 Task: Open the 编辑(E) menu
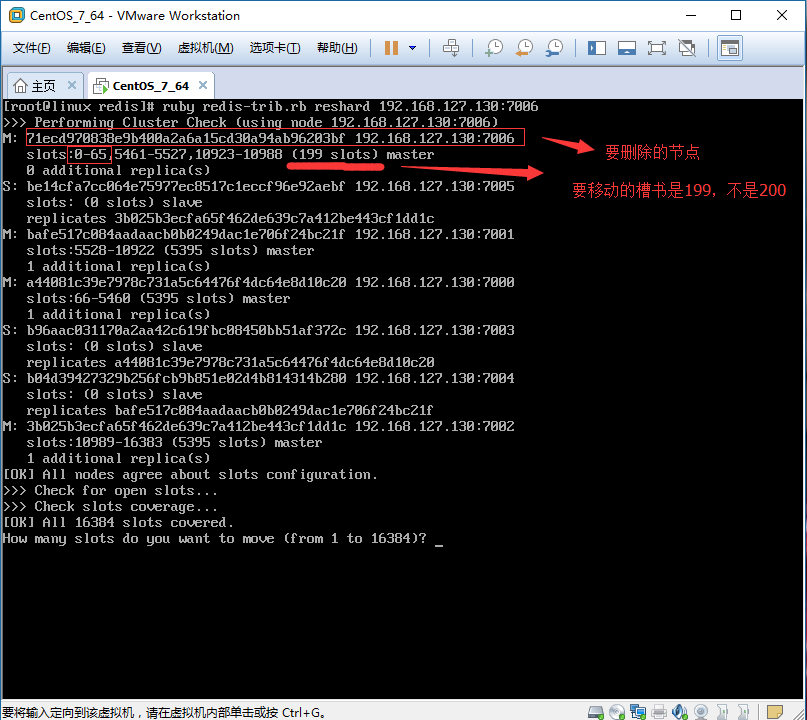tap(86, 48)
